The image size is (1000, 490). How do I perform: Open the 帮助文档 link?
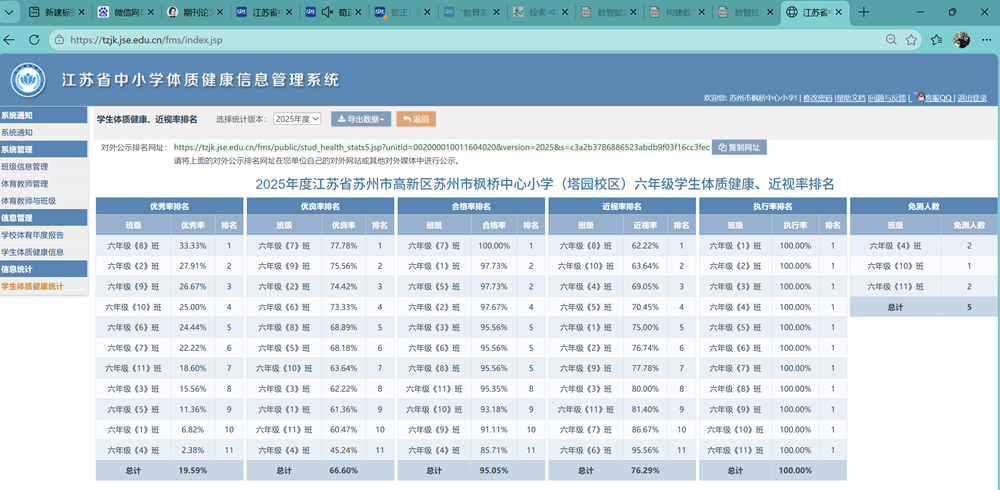851,98
